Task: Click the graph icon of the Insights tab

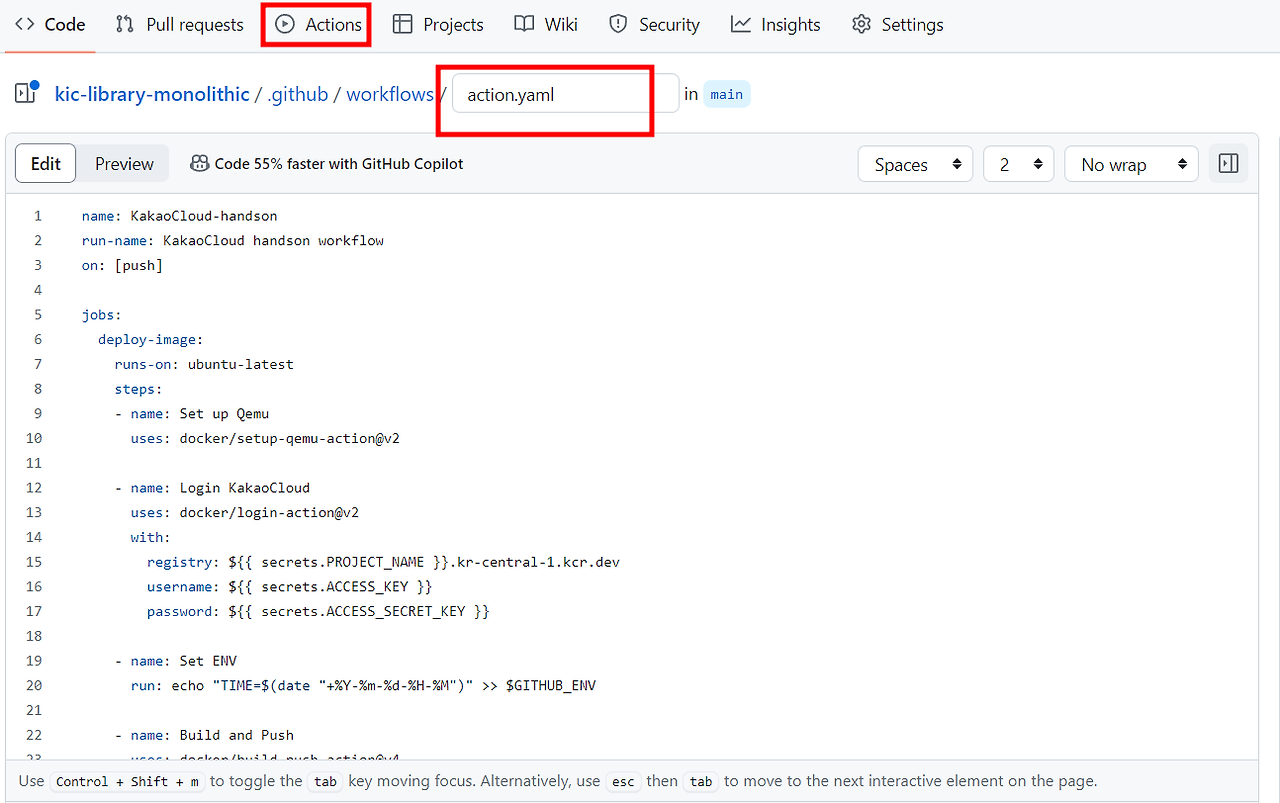Action: point(741,25)
